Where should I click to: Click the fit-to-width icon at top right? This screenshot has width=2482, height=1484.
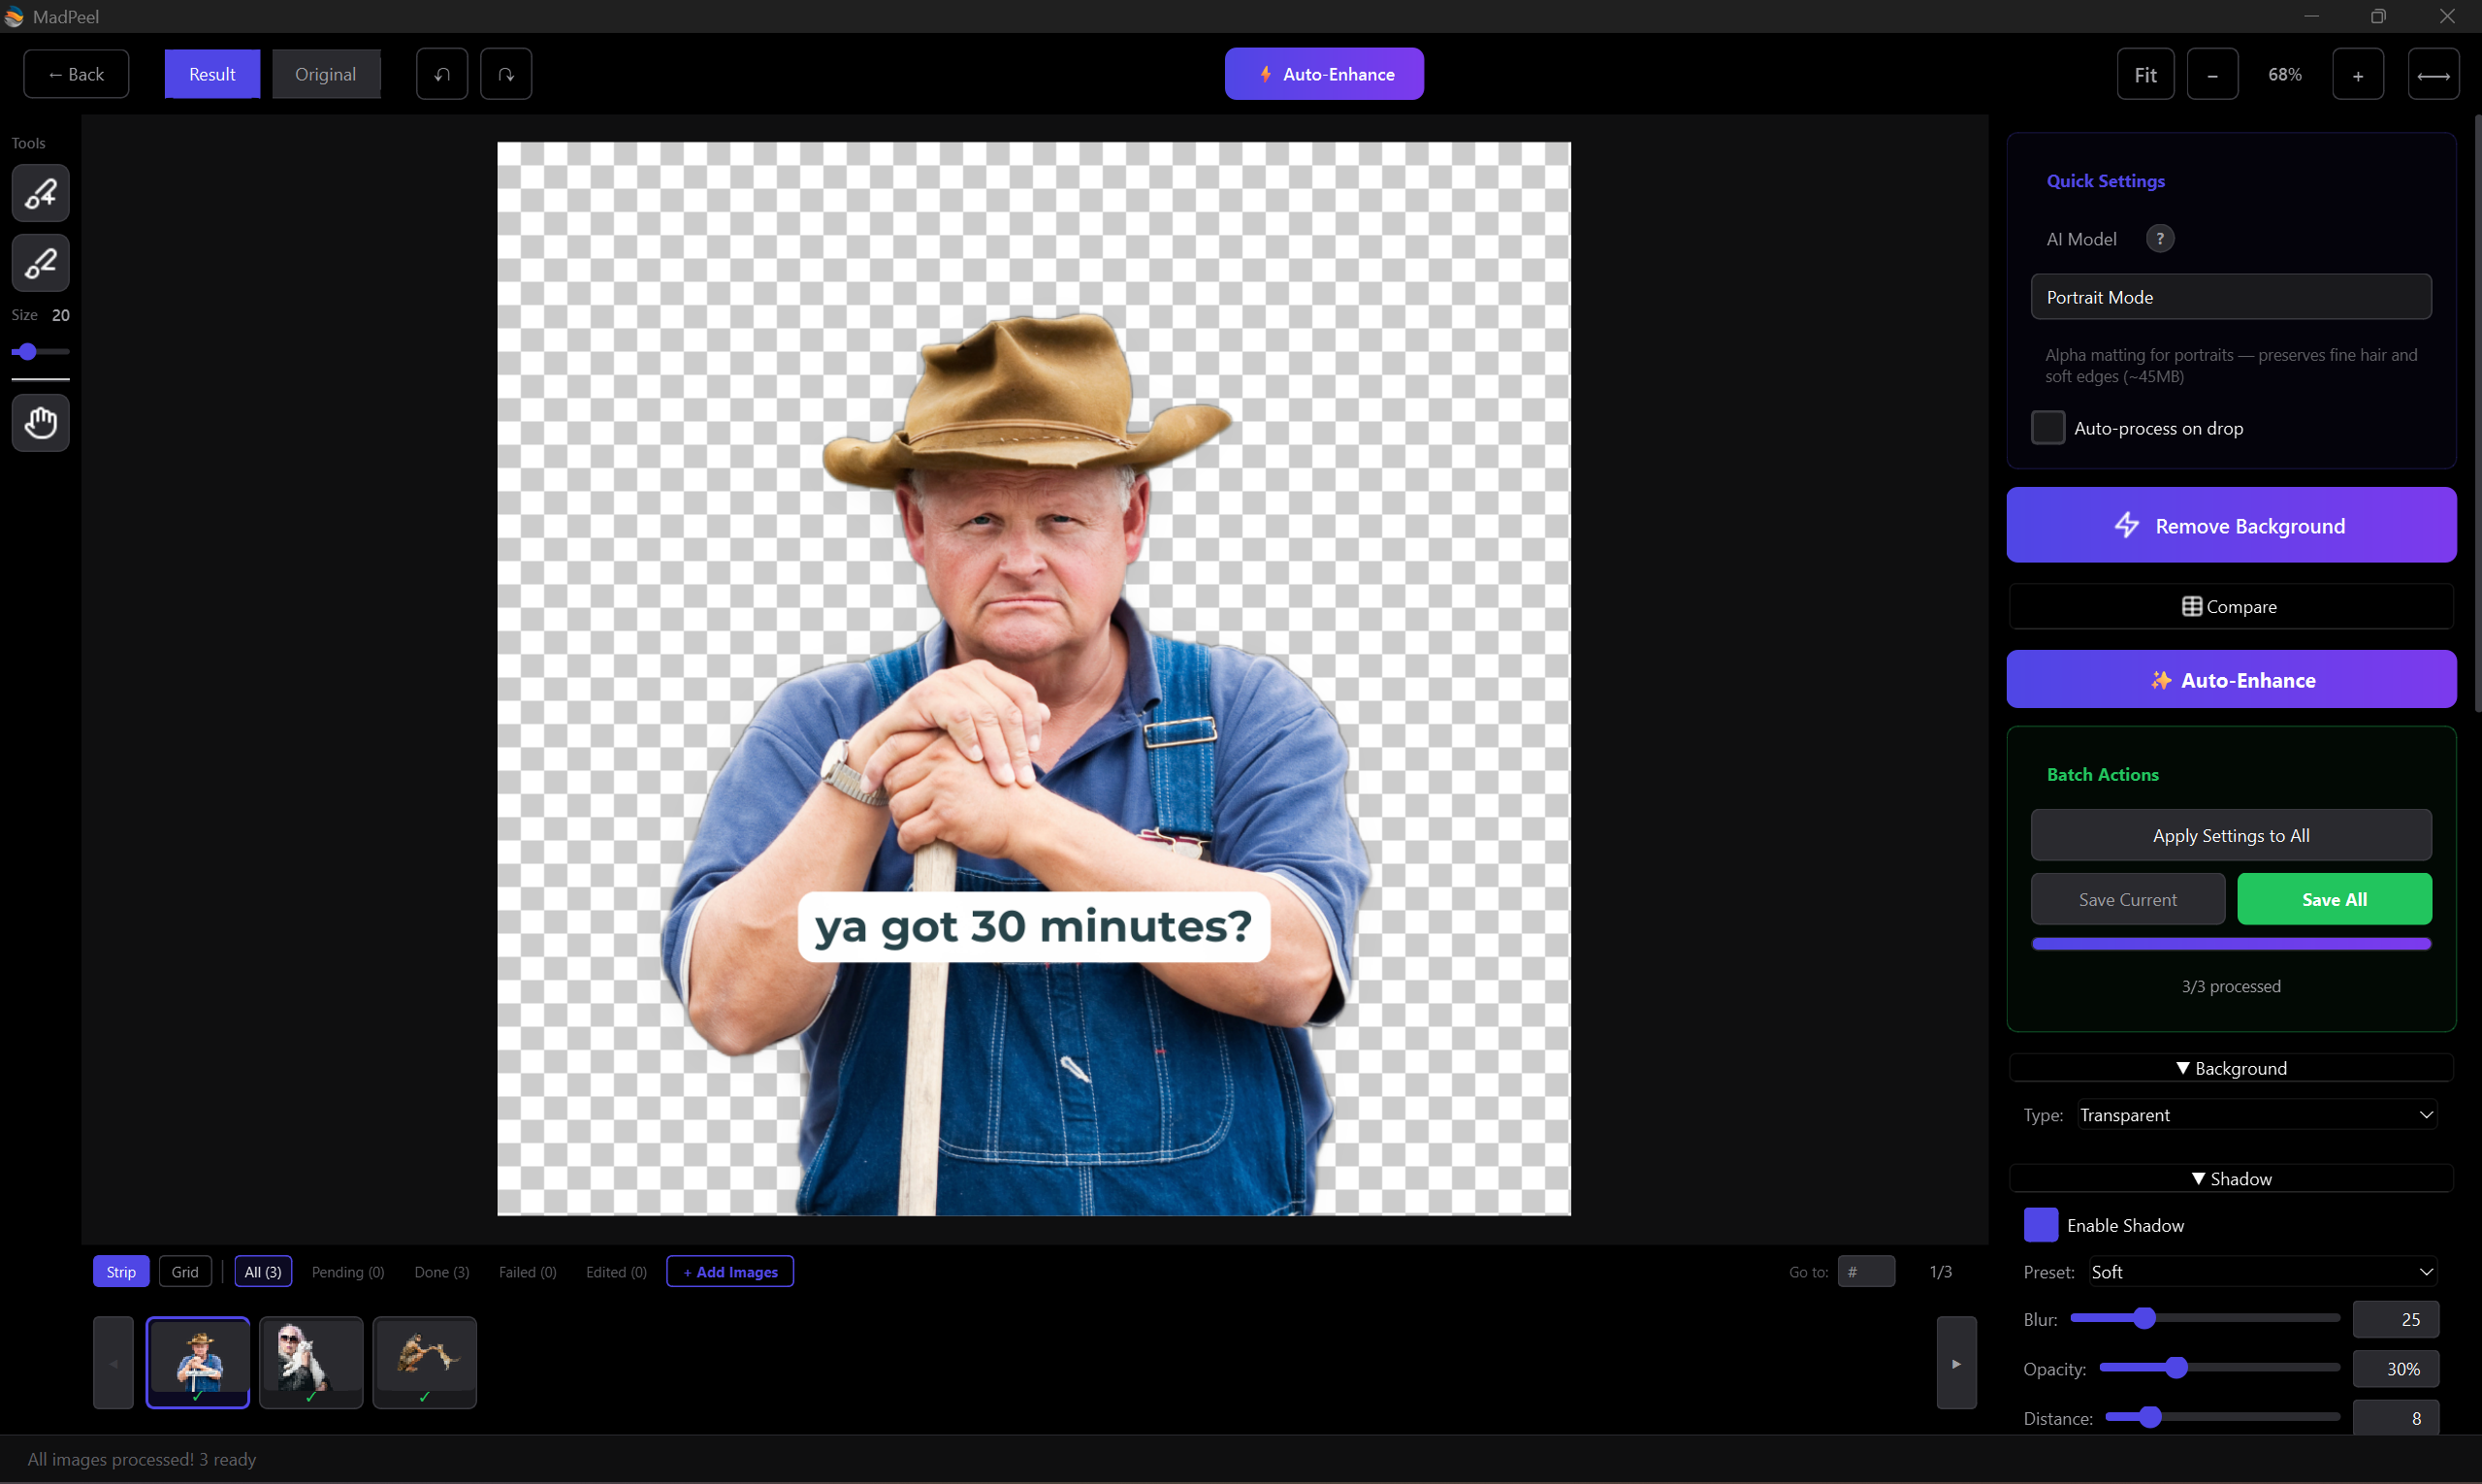(2434, 73)
